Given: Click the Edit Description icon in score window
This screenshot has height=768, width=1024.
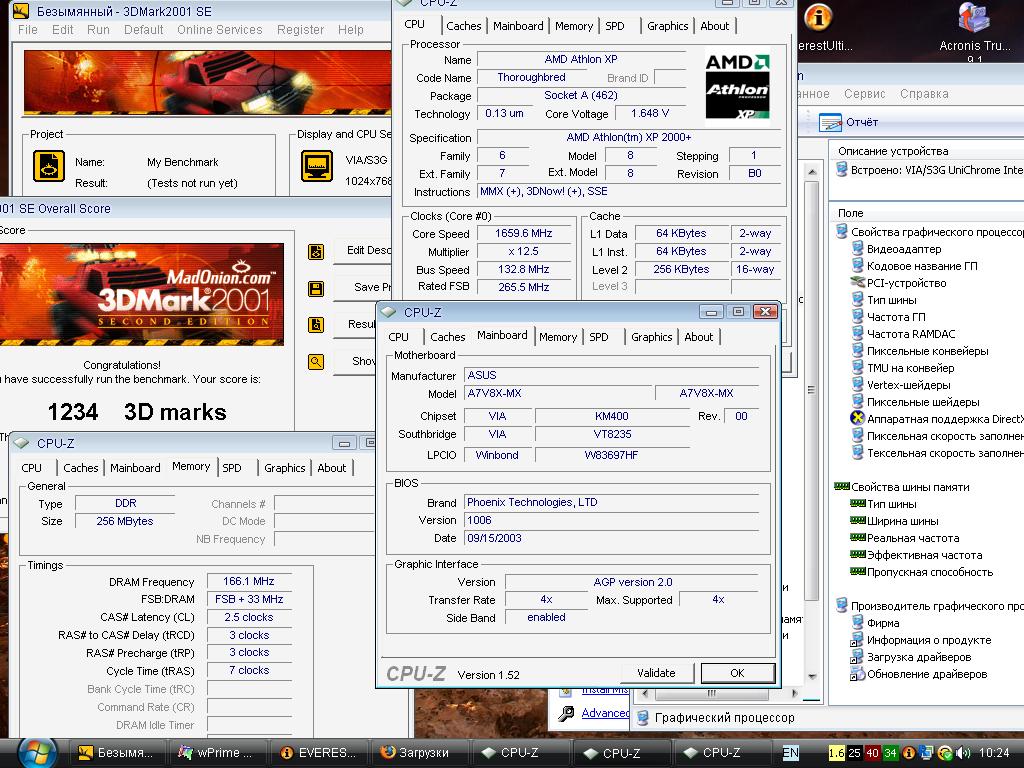Looking at the screenshot, I should [x=316, y=251].
